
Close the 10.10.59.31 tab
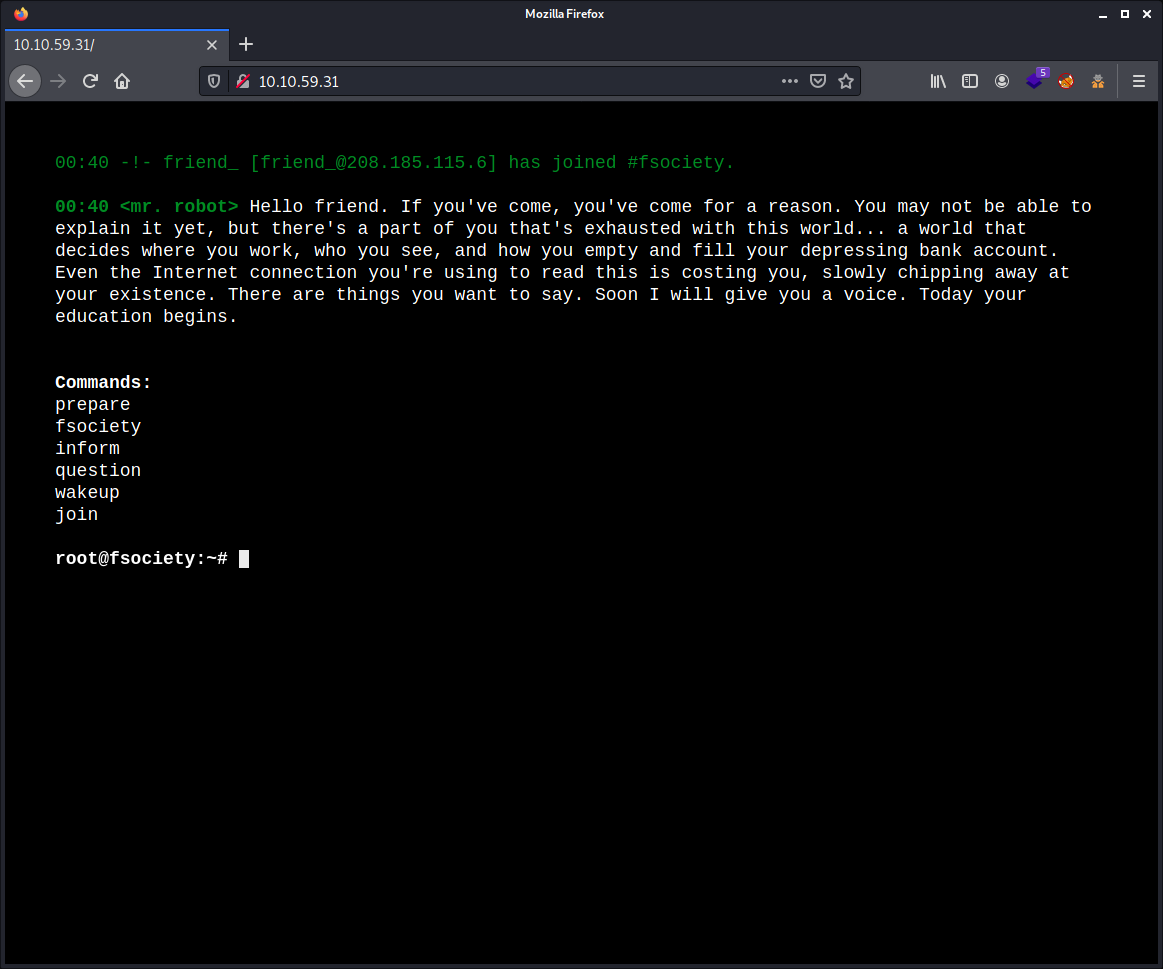click(x=212, y=45)
